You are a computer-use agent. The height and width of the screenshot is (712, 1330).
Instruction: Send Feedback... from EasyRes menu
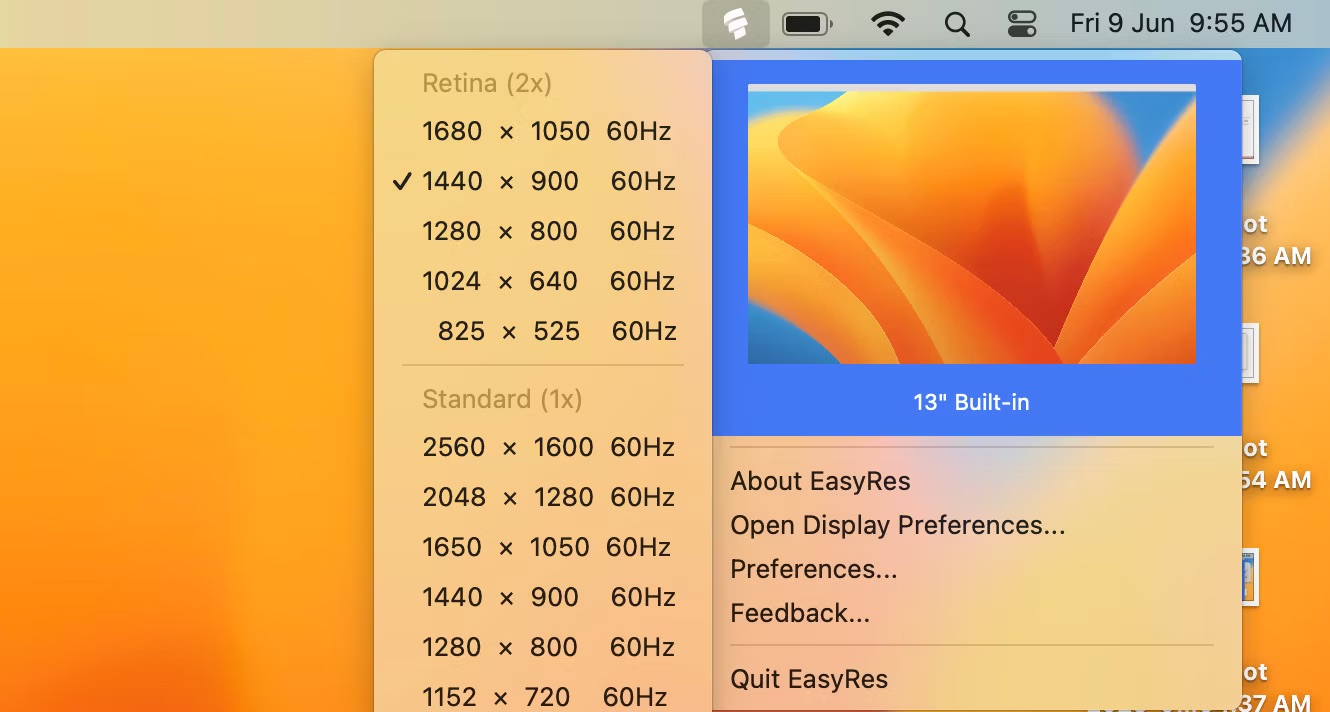(x=800, y=613)
